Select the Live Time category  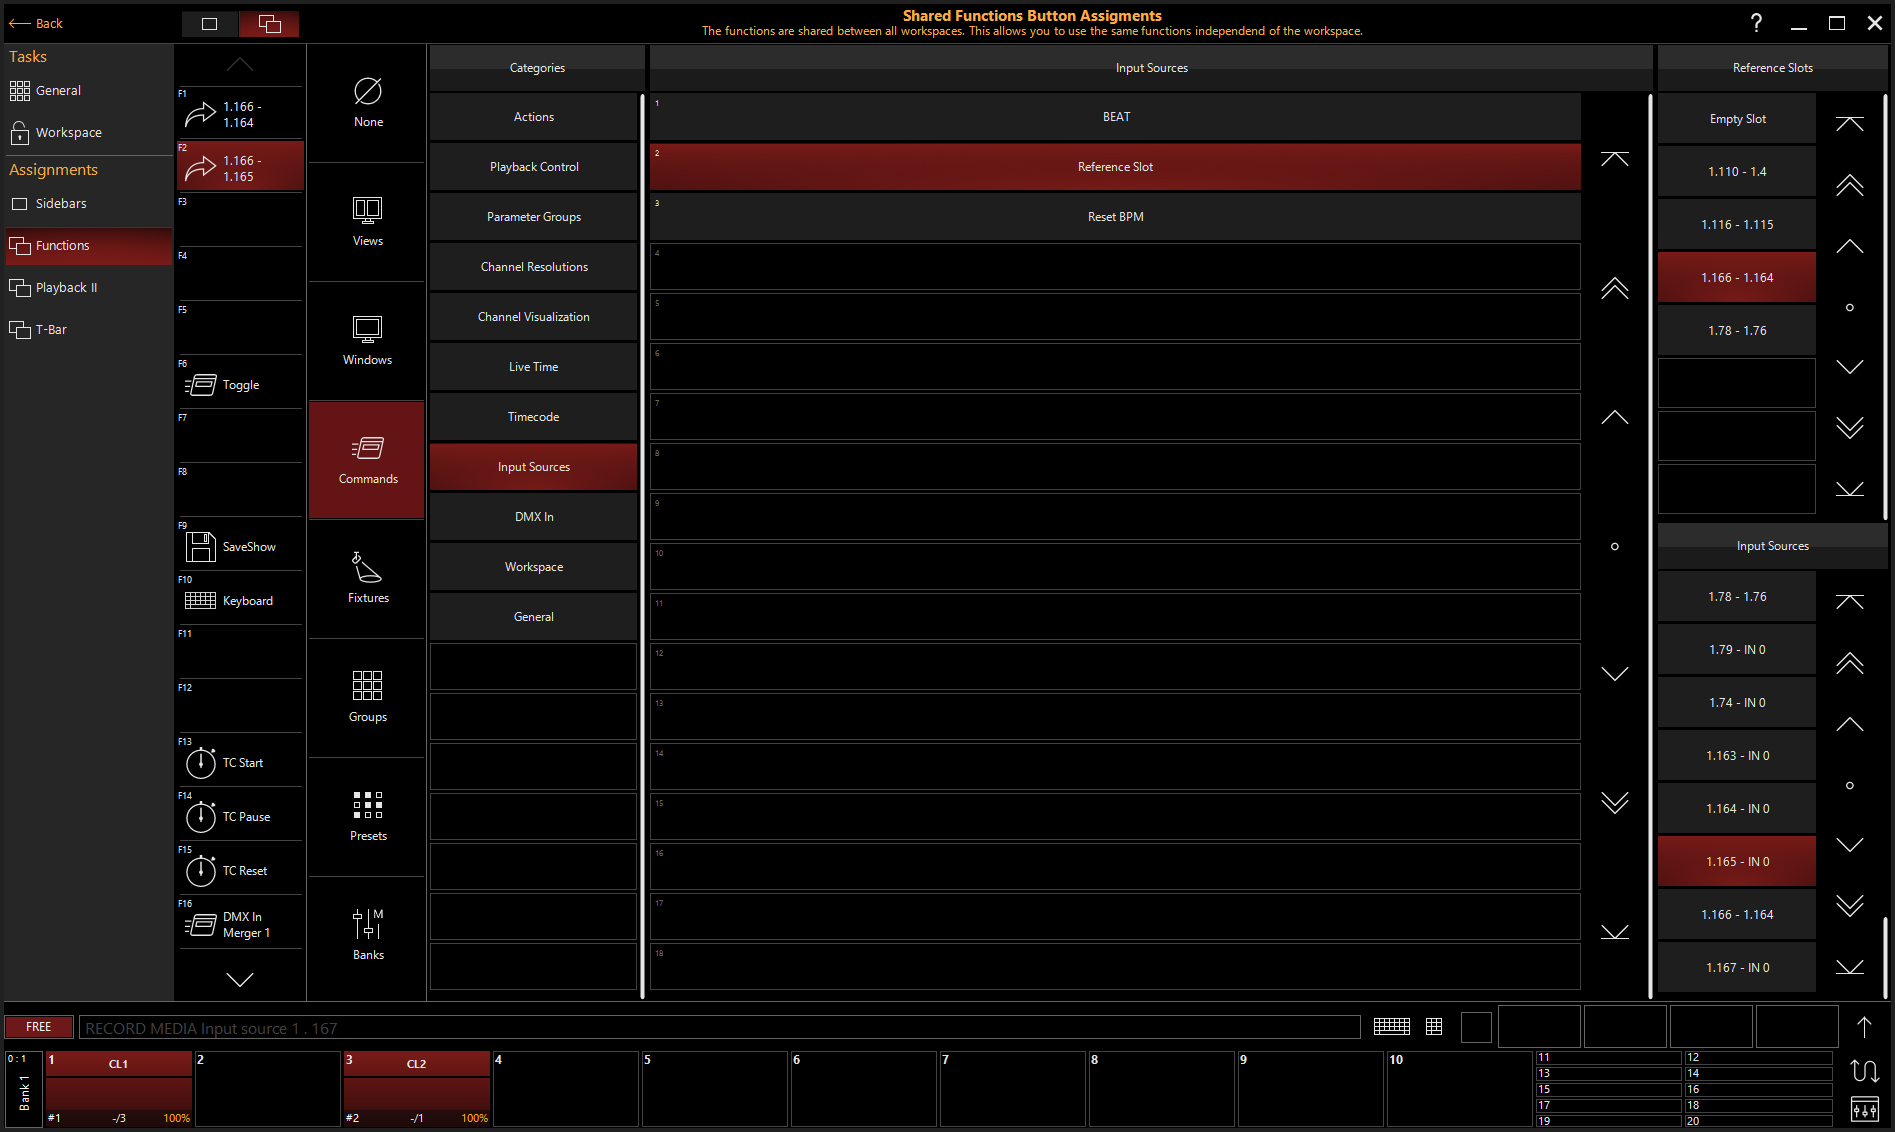[533, 367]
